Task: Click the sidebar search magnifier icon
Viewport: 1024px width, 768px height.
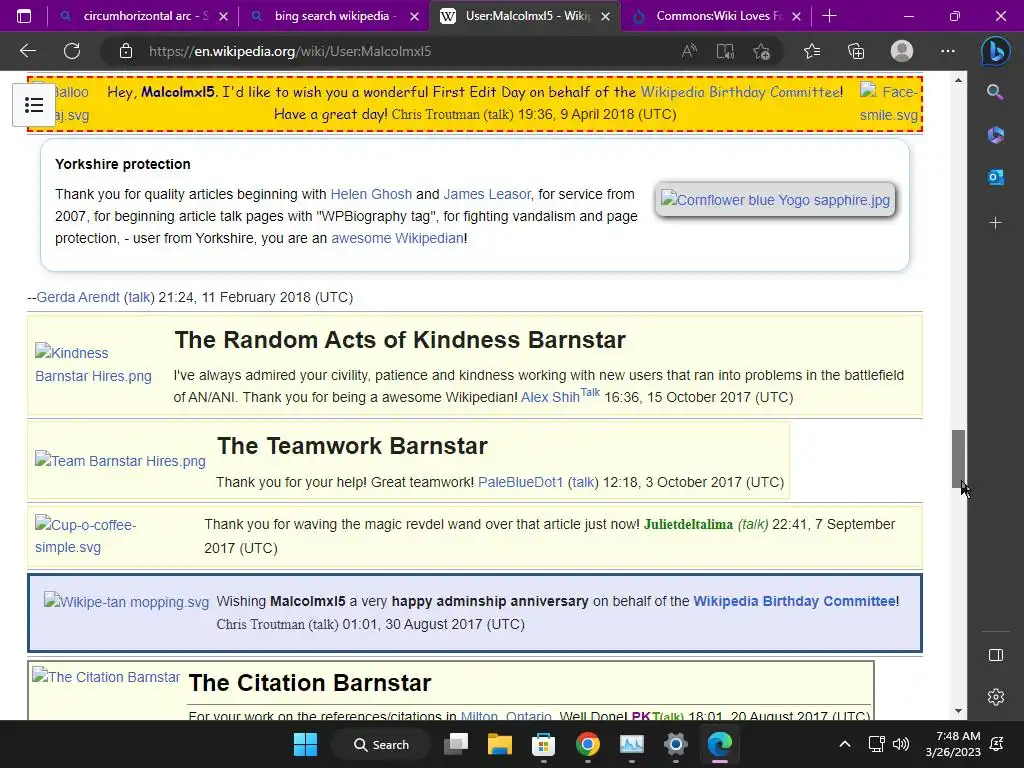Action: [995, 92]
